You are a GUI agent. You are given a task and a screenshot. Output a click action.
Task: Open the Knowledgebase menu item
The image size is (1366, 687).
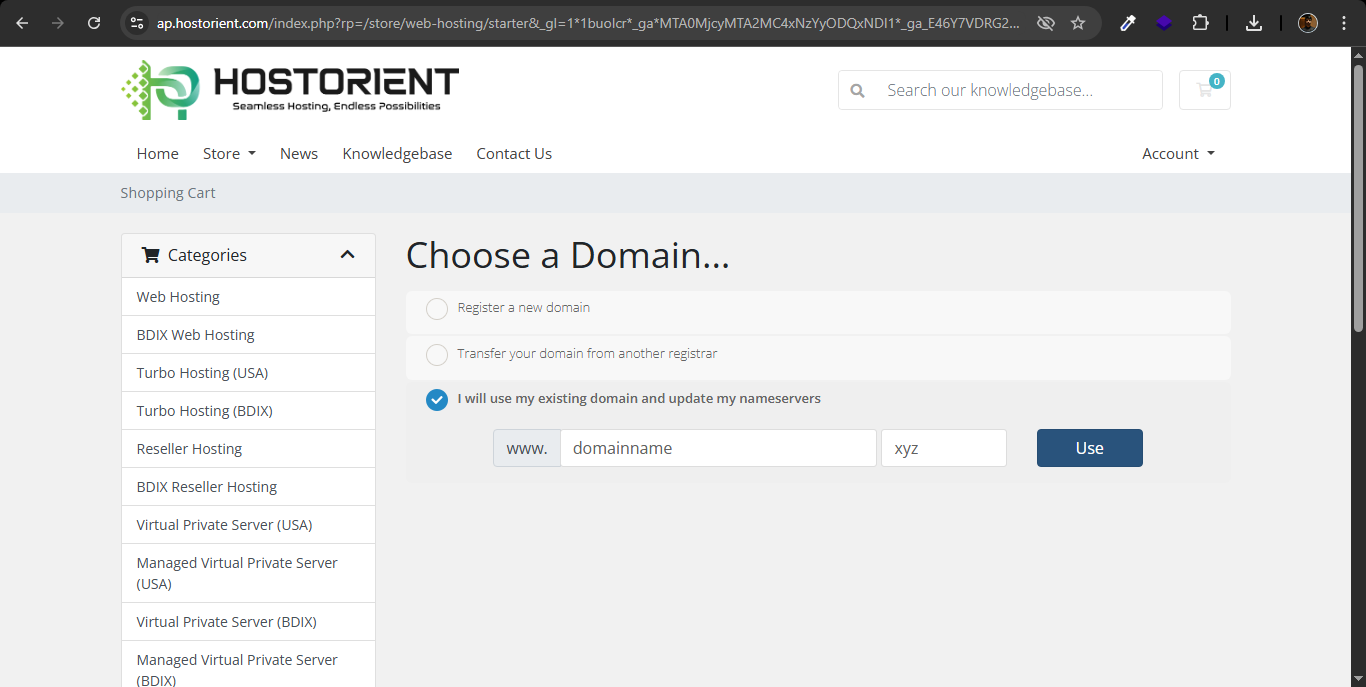click(x=397, y=153)
